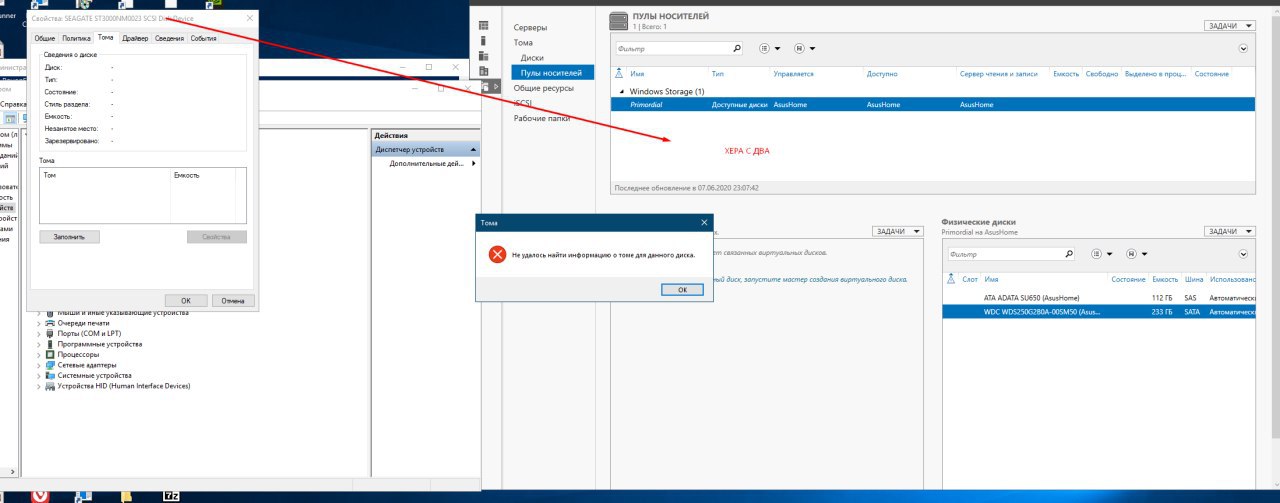Click search magnifier in pools filter
Screen dimensions: 1280x503
[x=738, y=48]
